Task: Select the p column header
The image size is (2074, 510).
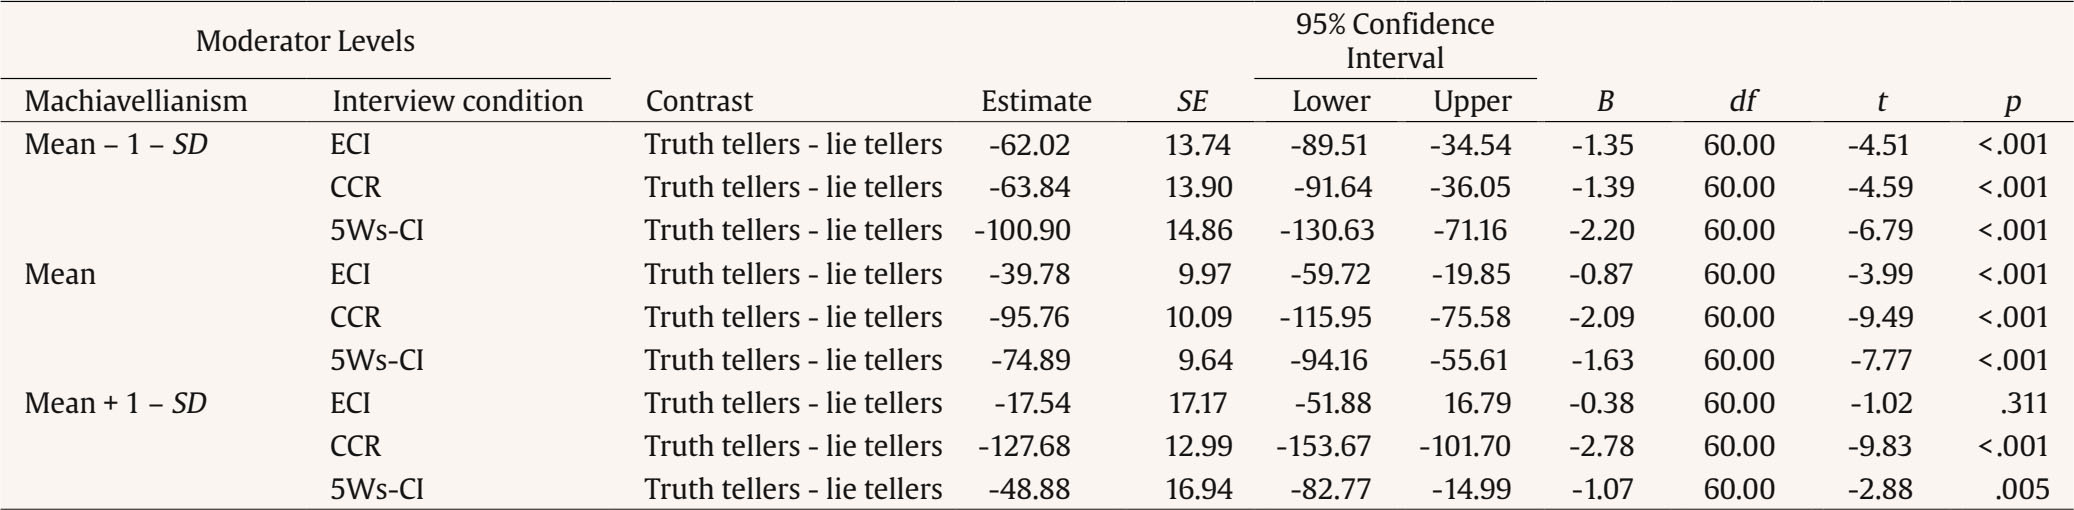Action: pos(2014,101)
